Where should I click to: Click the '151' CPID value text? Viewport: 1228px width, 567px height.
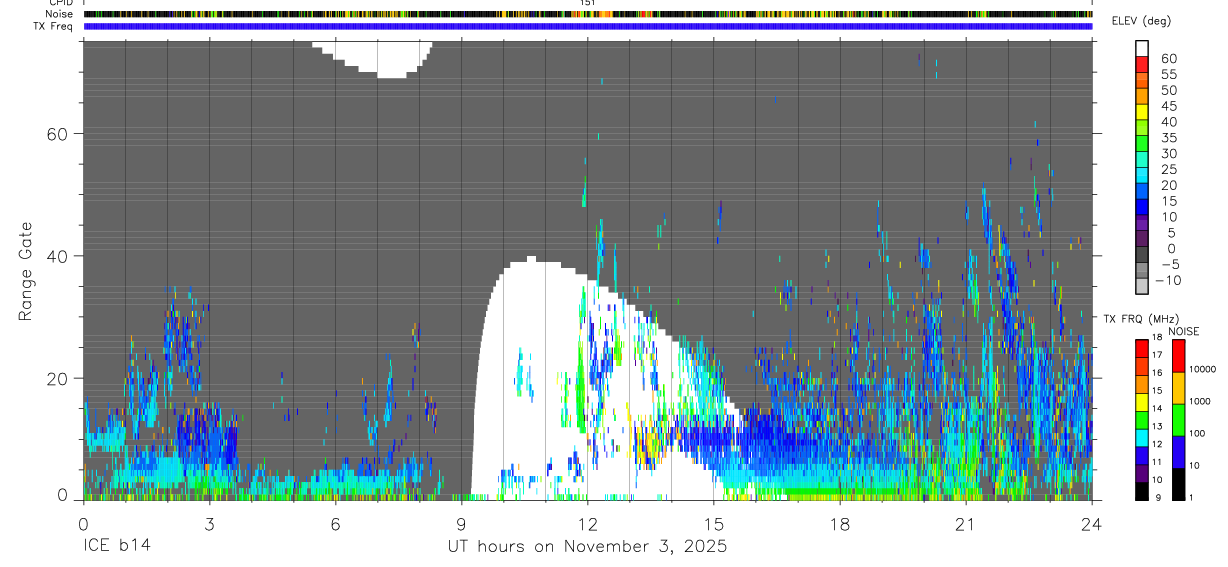[588, 3]
